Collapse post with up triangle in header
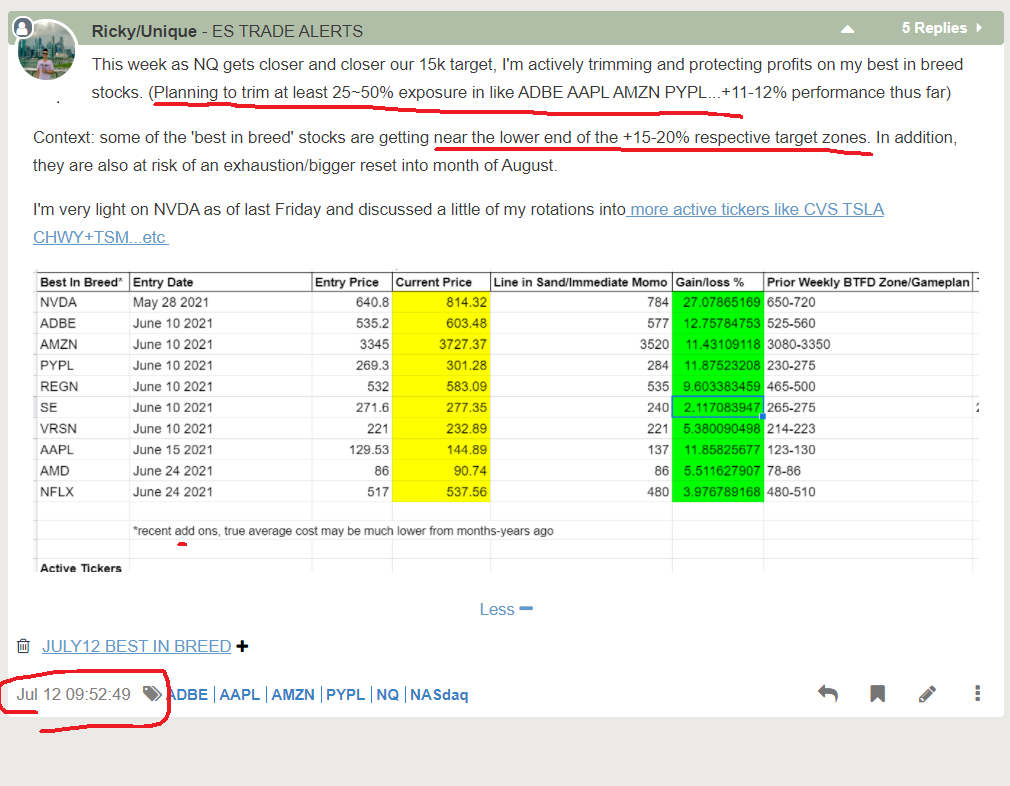Viewport: 1010px width, 786px height. [x=848, y=29]
